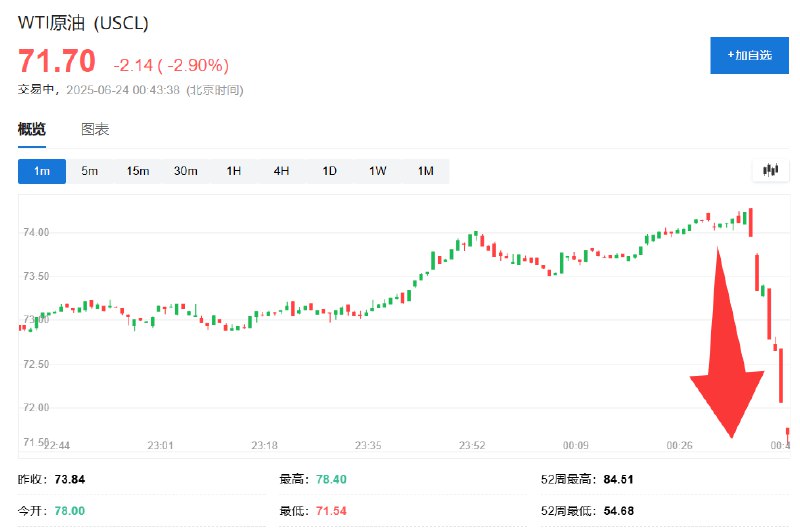Click the 72.00 price axis label

(36, 408)
